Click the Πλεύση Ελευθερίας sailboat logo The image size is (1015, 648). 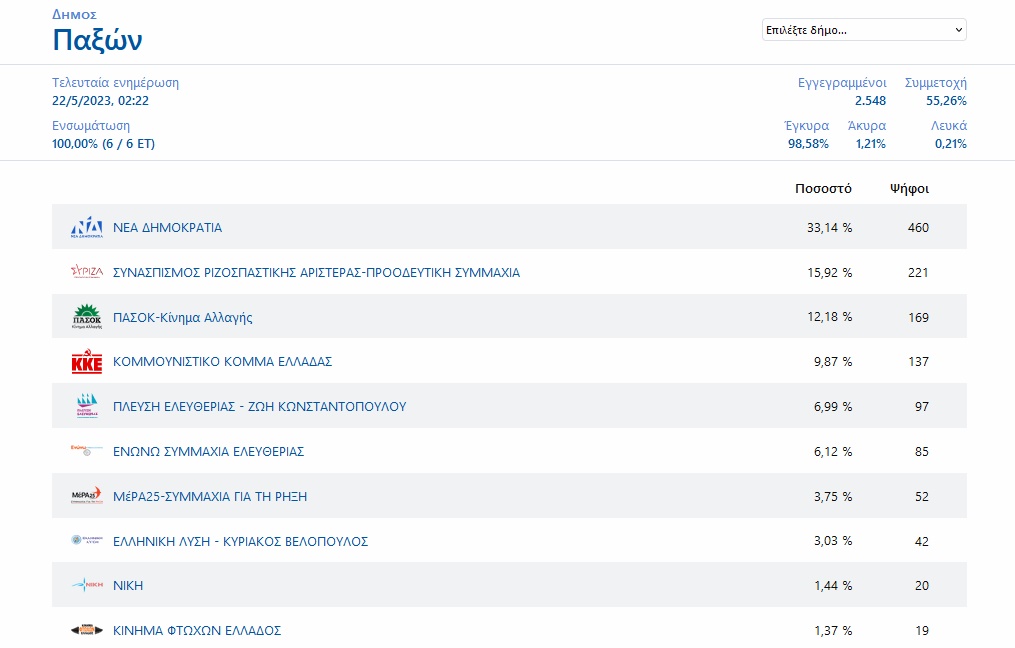pos(87,407)
